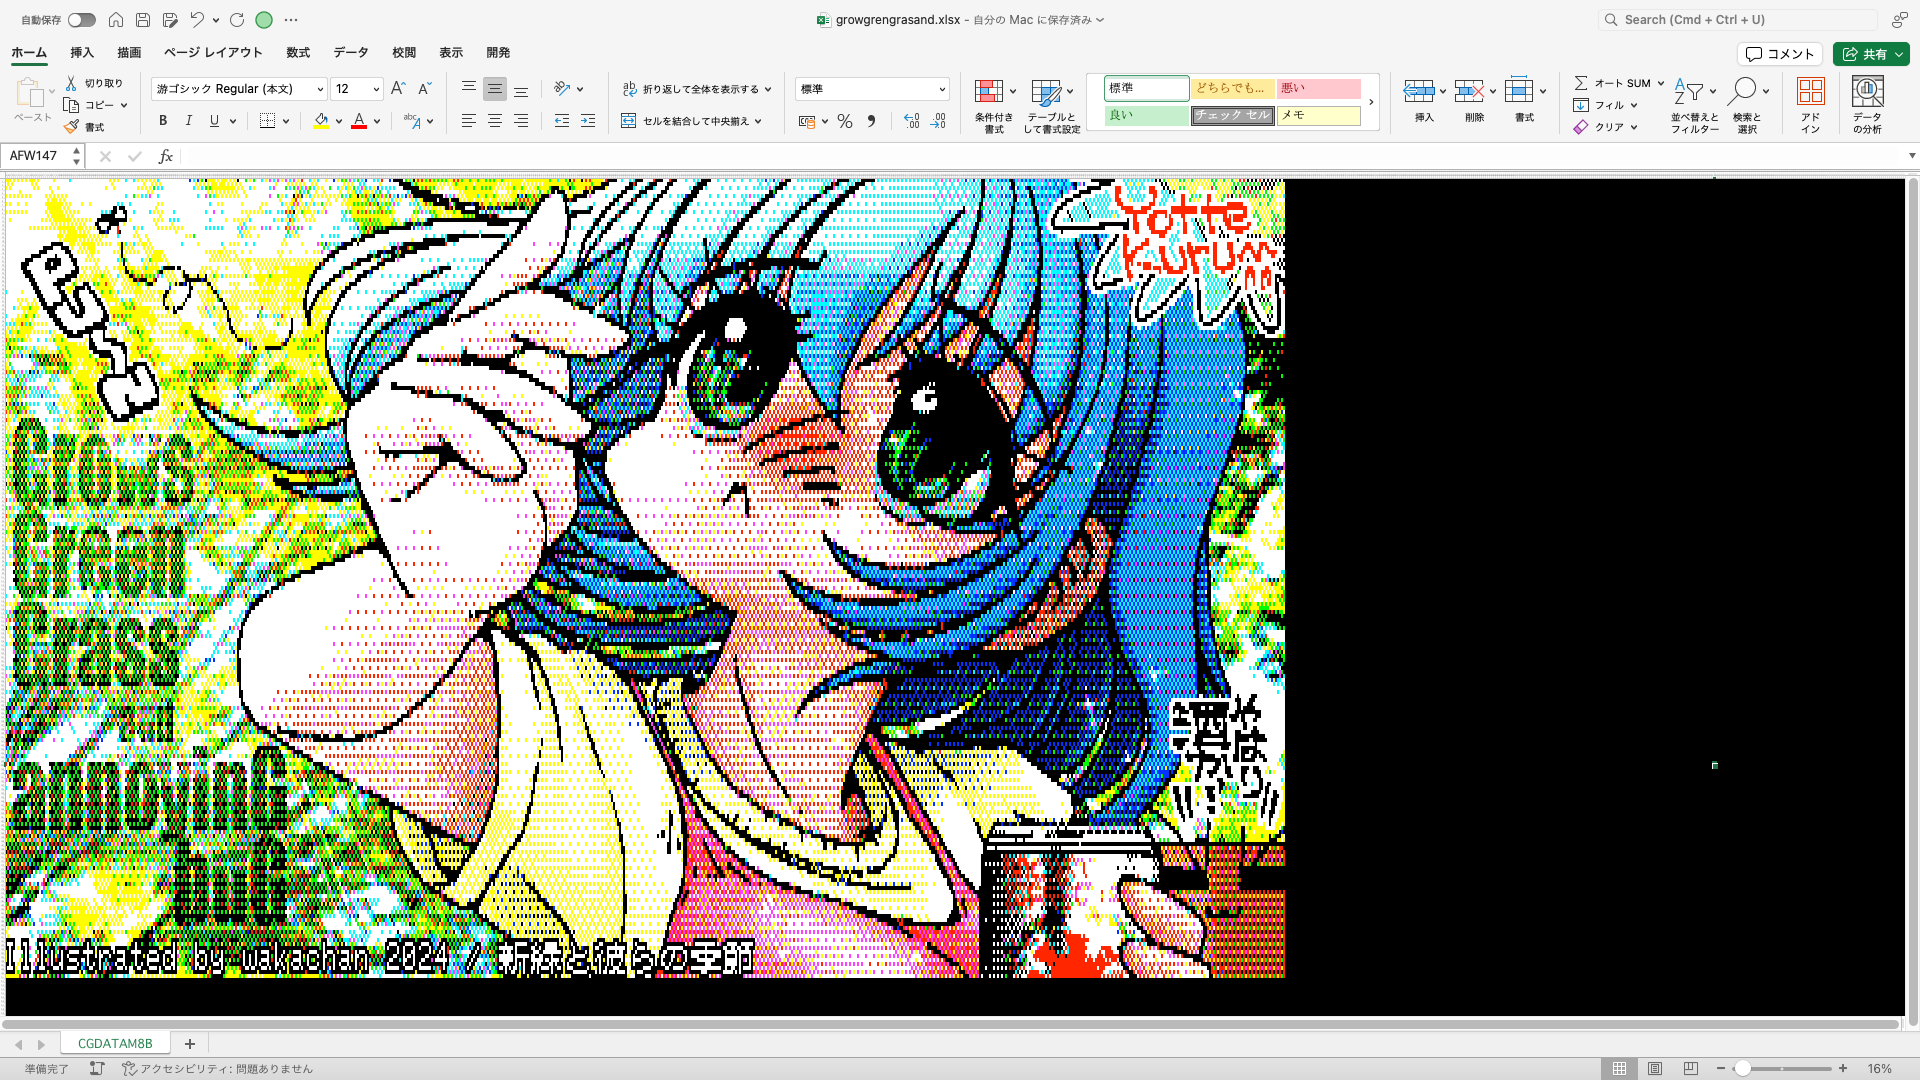Open Format as Table menu
This screenshot has height=1080, width=1920.
click(1052, 105)
